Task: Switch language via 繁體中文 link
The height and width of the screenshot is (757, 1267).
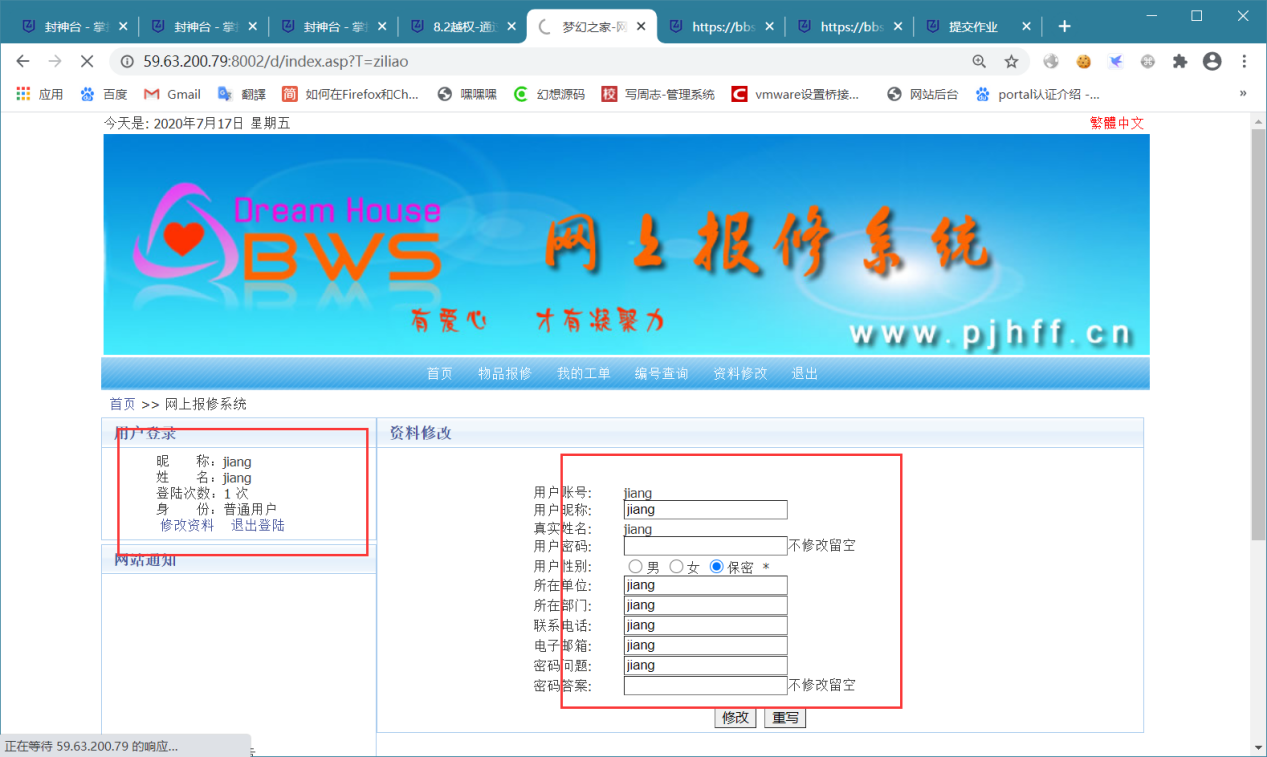Action: point(1117,123)
